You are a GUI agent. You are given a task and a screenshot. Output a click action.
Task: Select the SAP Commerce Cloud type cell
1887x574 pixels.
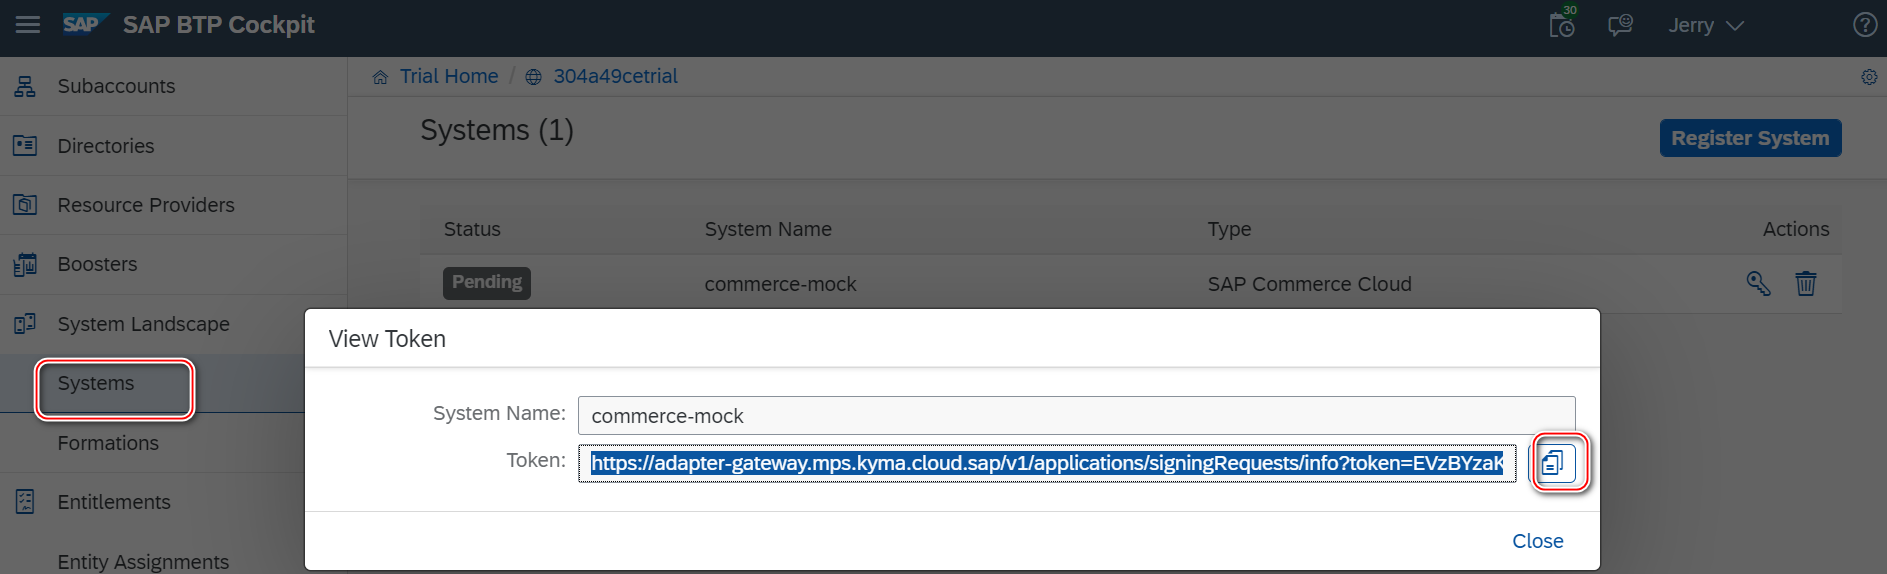pyautogui.click(x=1309, y=284)
